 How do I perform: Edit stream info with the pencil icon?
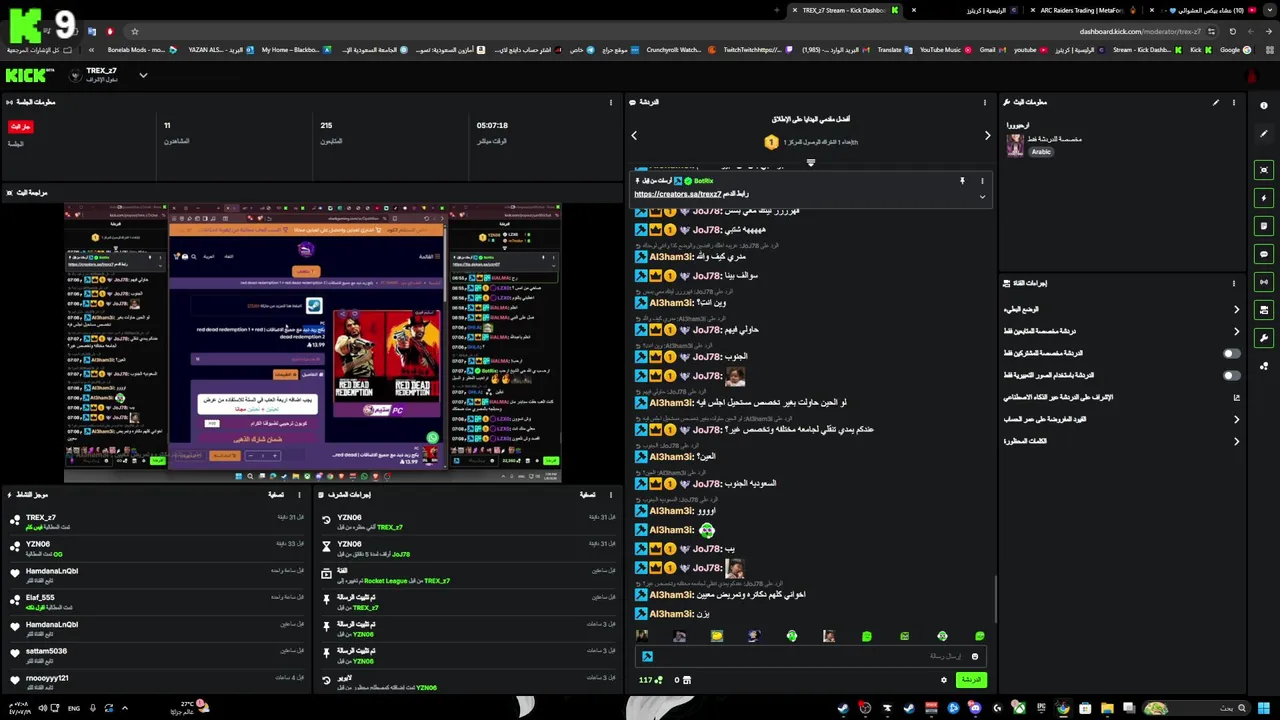[x=1216, y=102]
